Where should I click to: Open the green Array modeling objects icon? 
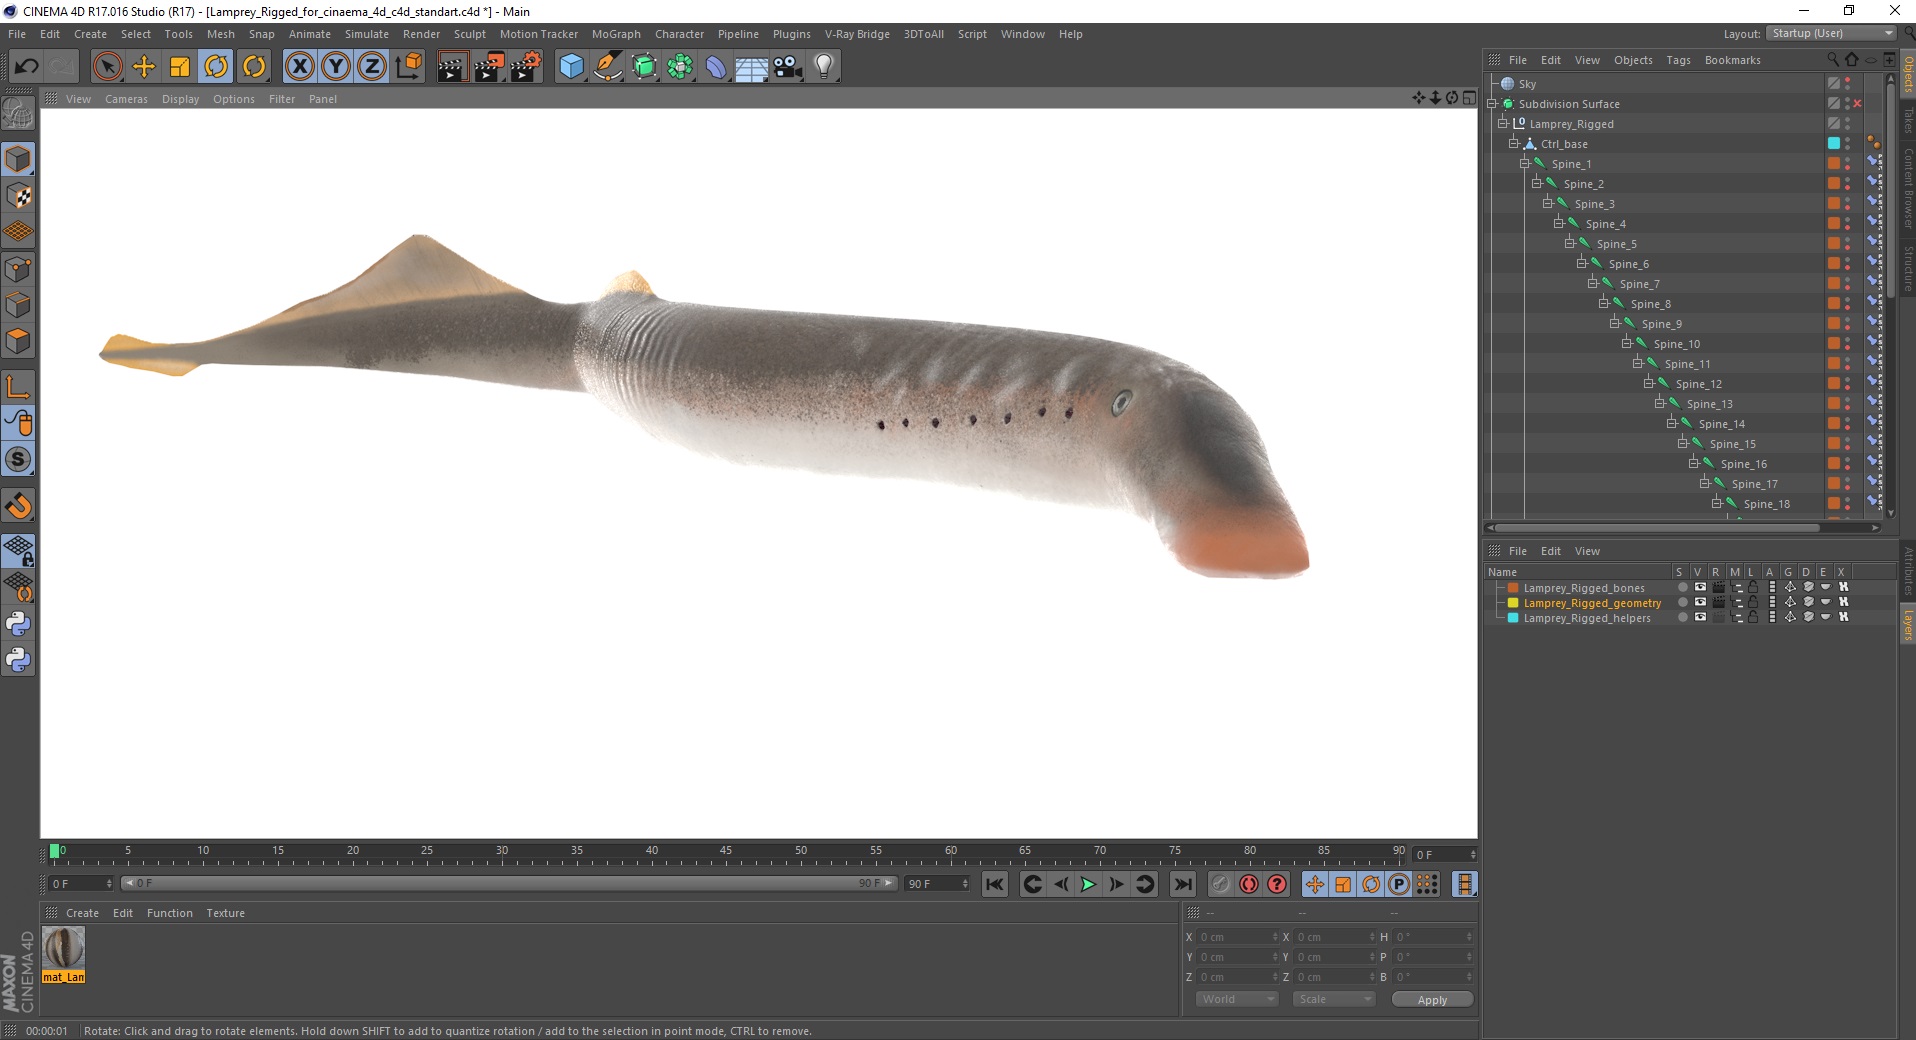pyautogui.click(x=680, y=67)
